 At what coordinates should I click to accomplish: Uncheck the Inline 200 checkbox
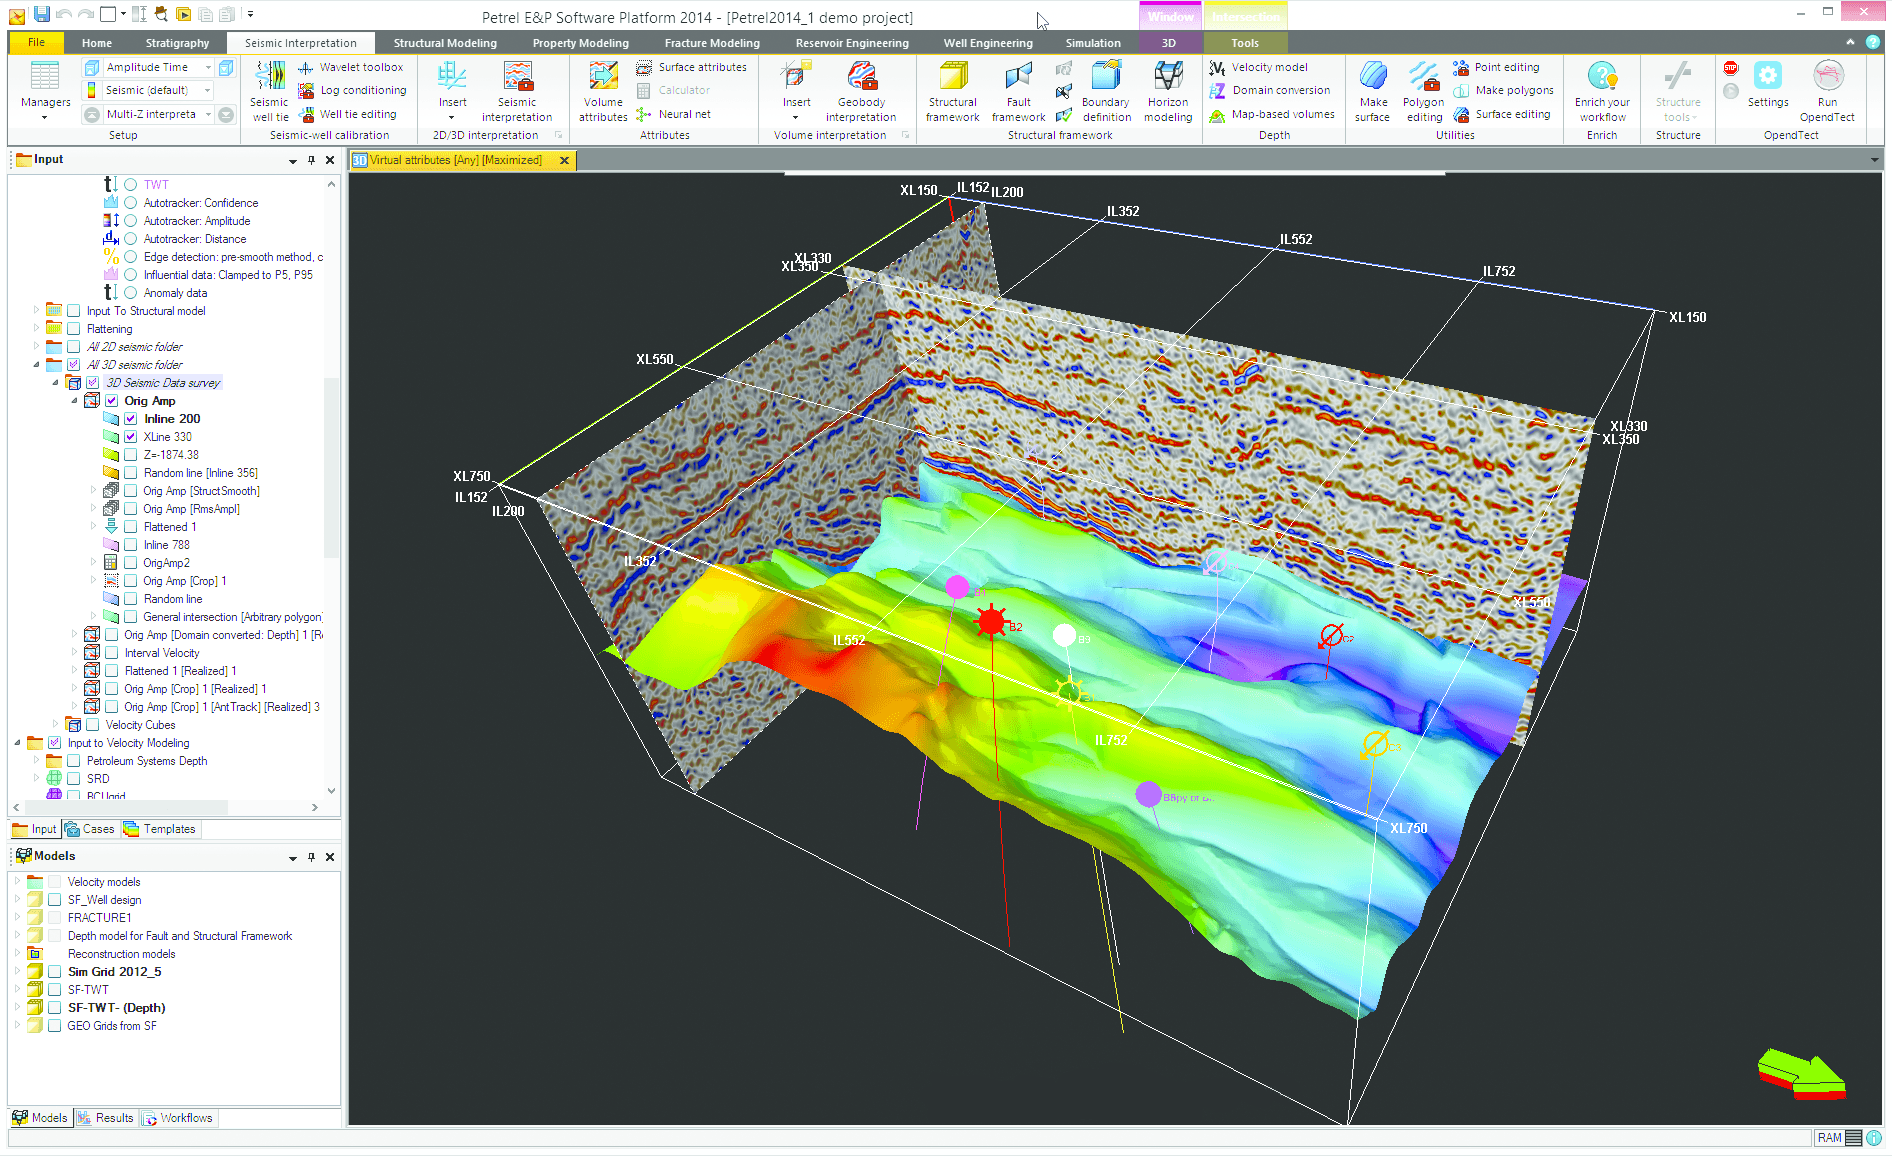click(130, 419)
